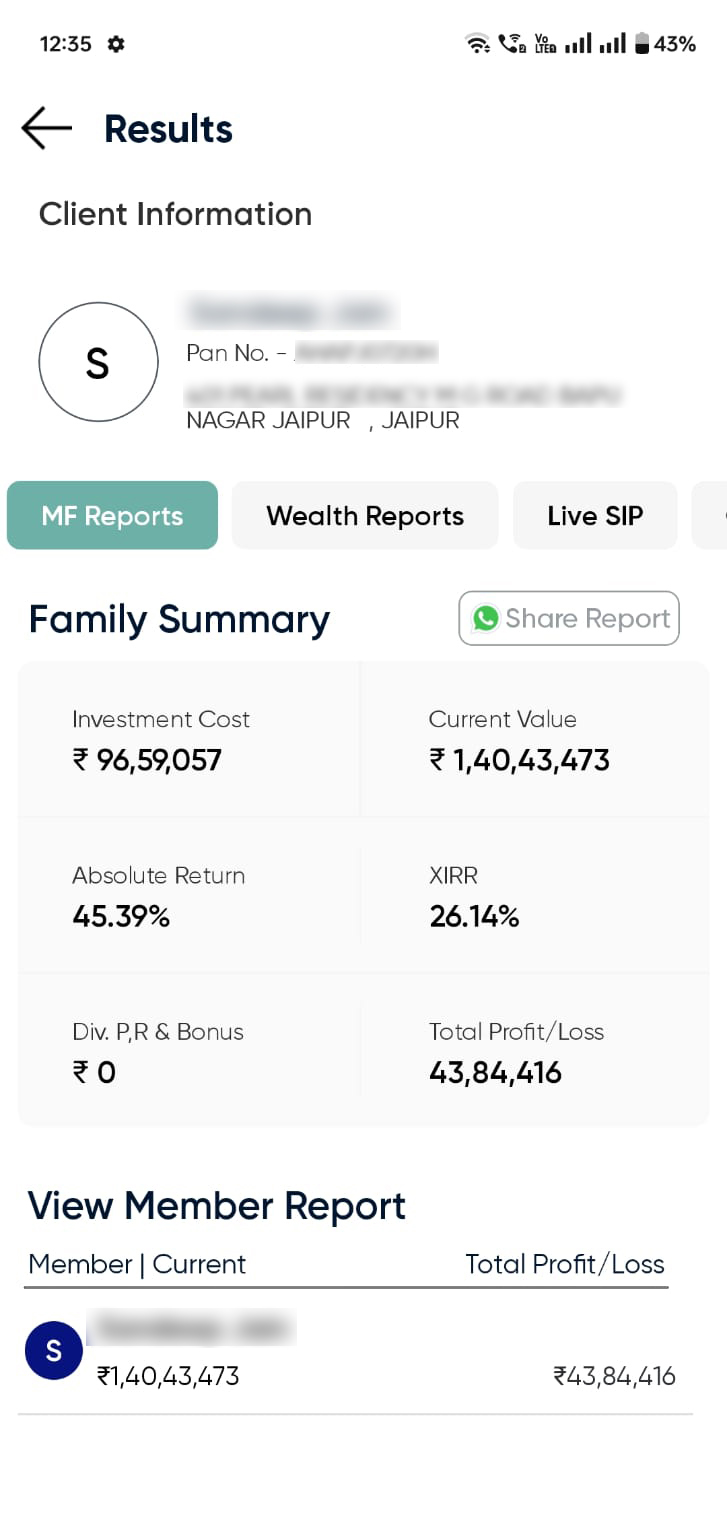Image resolution: width=727 pixels, height=1524 pixels.
Task: Tap the WhatsApp icon in Share Report
Action: (486, 618)
